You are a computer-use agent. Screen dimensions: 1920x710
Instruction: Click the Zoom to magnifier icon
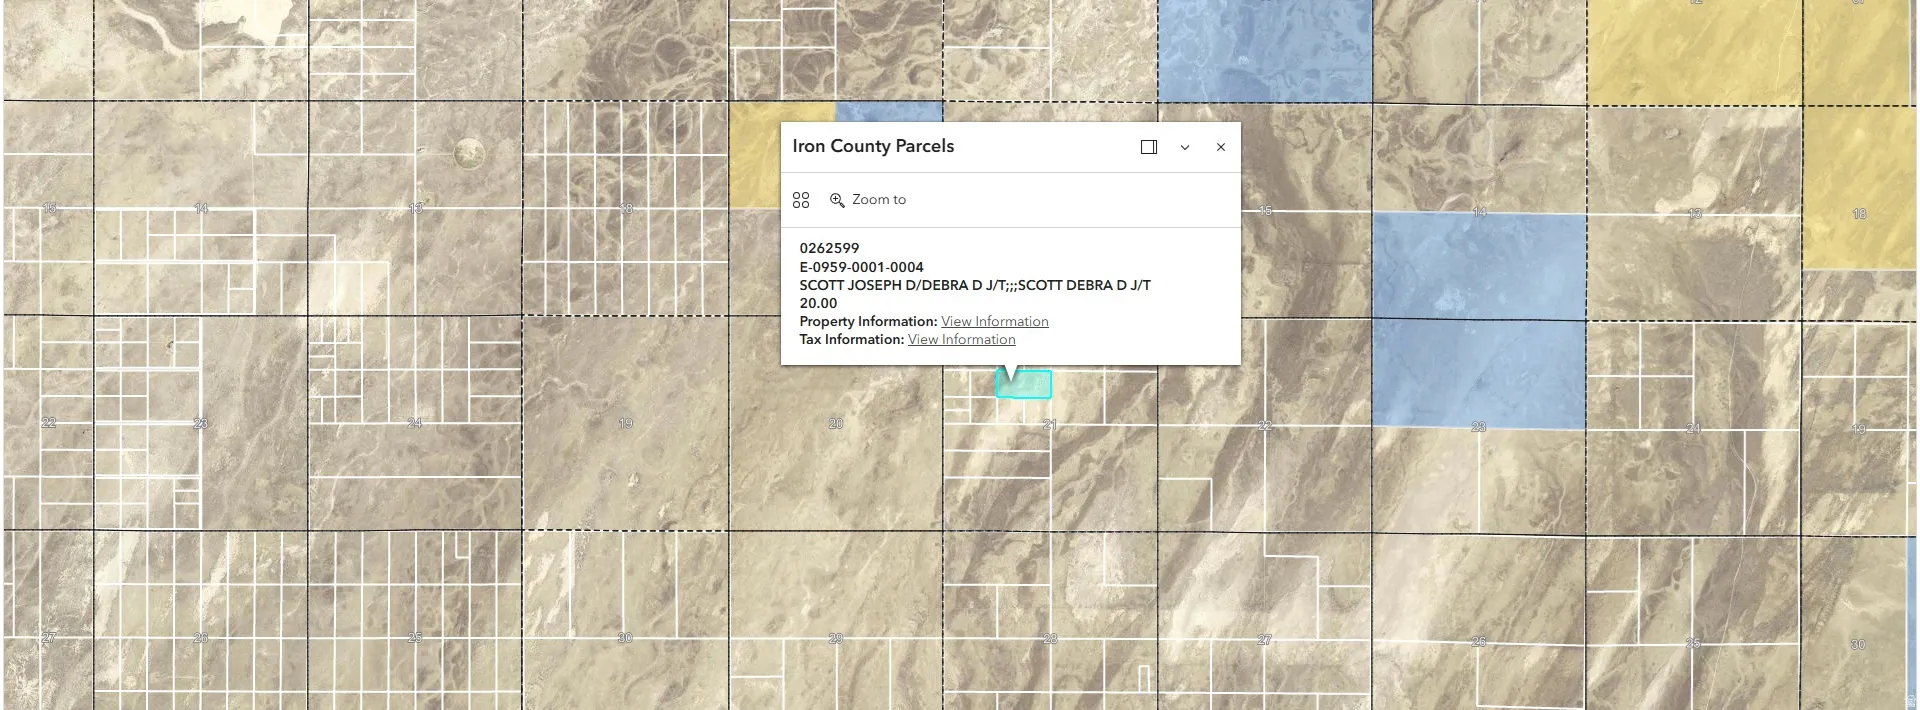click(838, 200)
